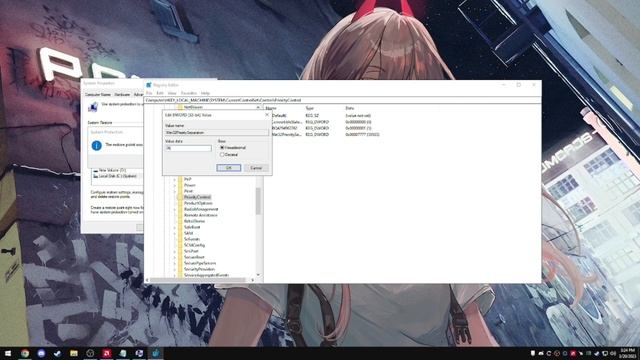Expand the ScsiPort registry key
This screenshot has width=640, height=360.
[175, 251]
